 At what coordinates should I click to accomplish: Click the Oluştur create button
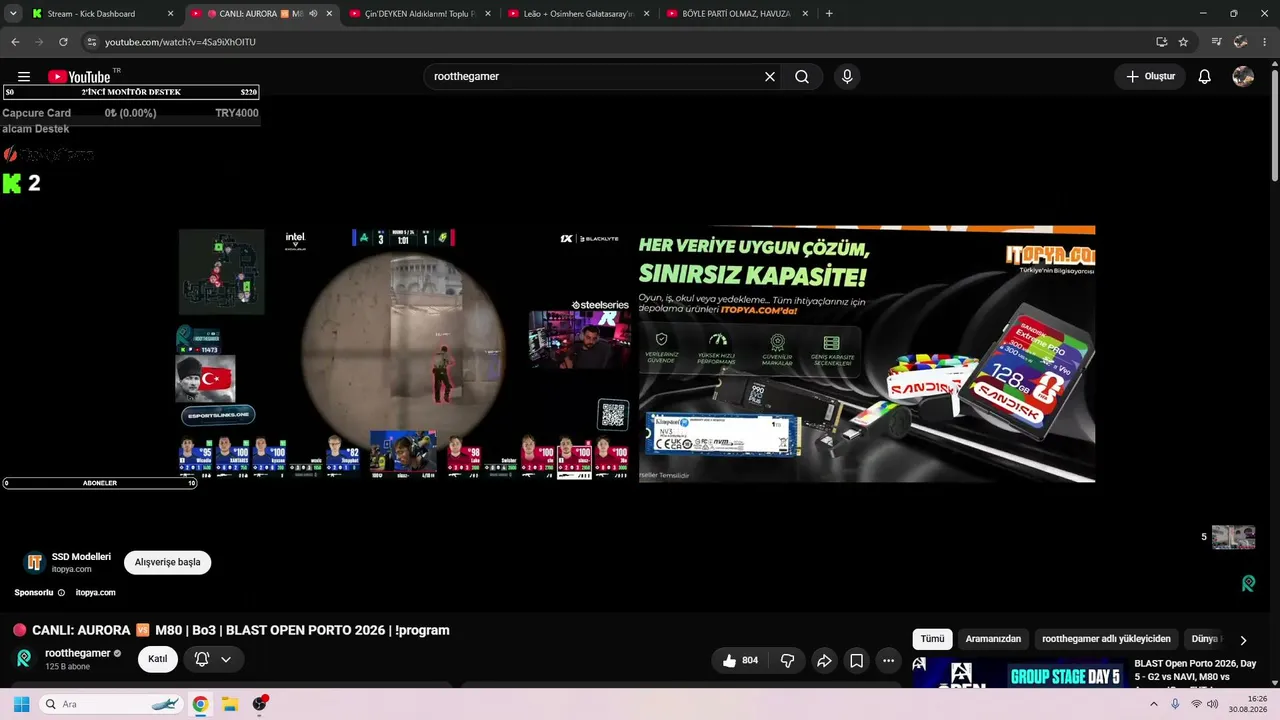(x=1150, y=77)
